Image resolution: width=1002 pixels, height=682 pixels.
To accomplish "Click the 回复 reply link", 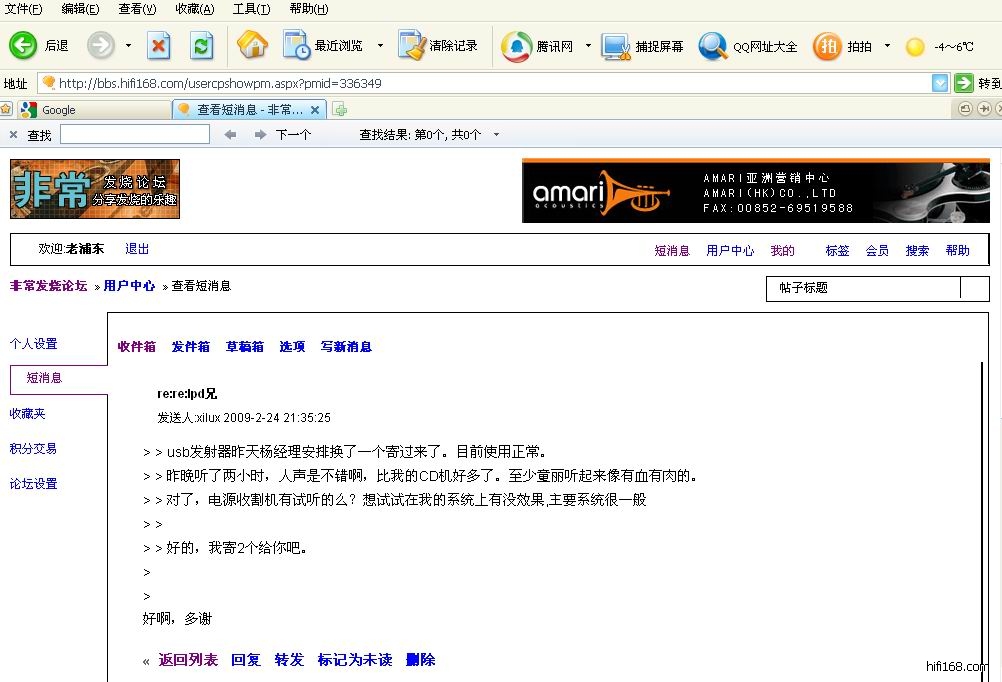I will [x=246, y=660].
